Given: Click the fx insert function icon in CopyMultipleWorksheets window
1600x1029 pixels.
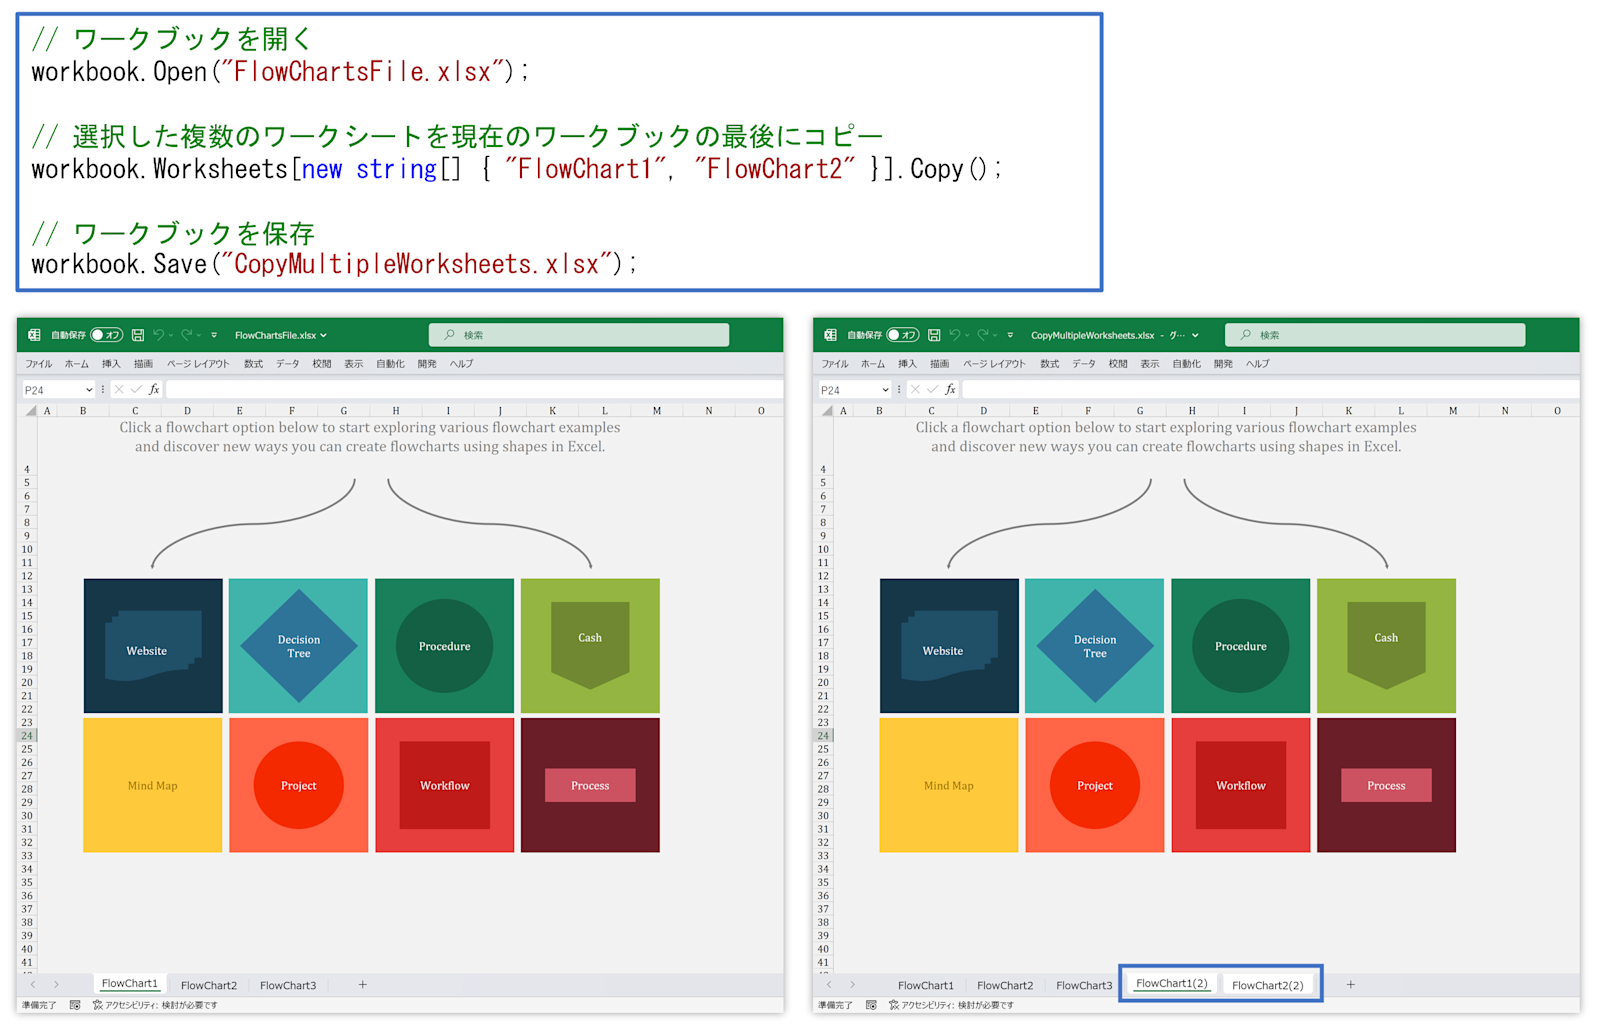Looking at the screenshot, I should 950,390.
